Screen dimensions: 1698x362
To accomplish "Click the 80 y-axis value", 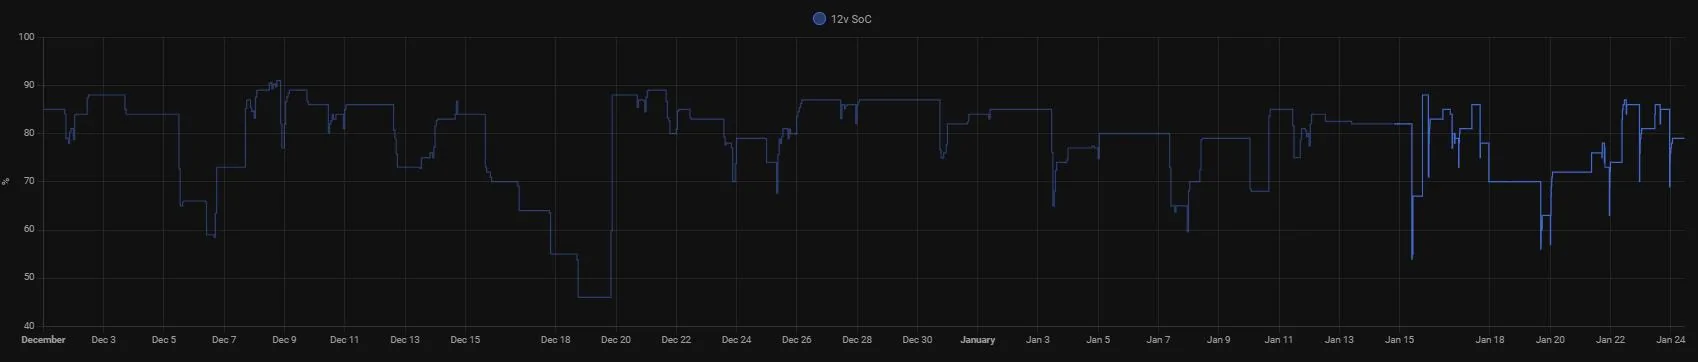I will (29, 133).
